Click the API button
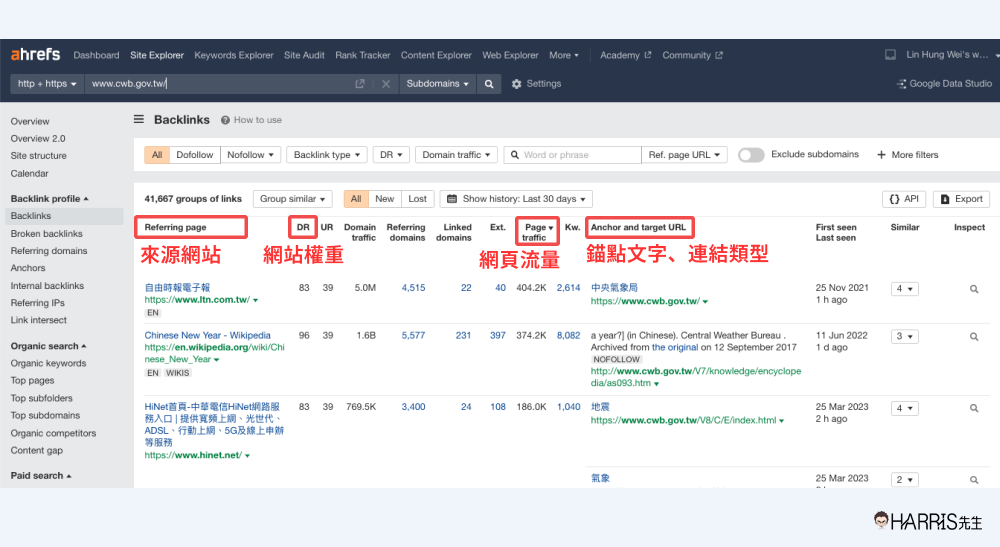The image size is (1000, 547). (904, 199)
